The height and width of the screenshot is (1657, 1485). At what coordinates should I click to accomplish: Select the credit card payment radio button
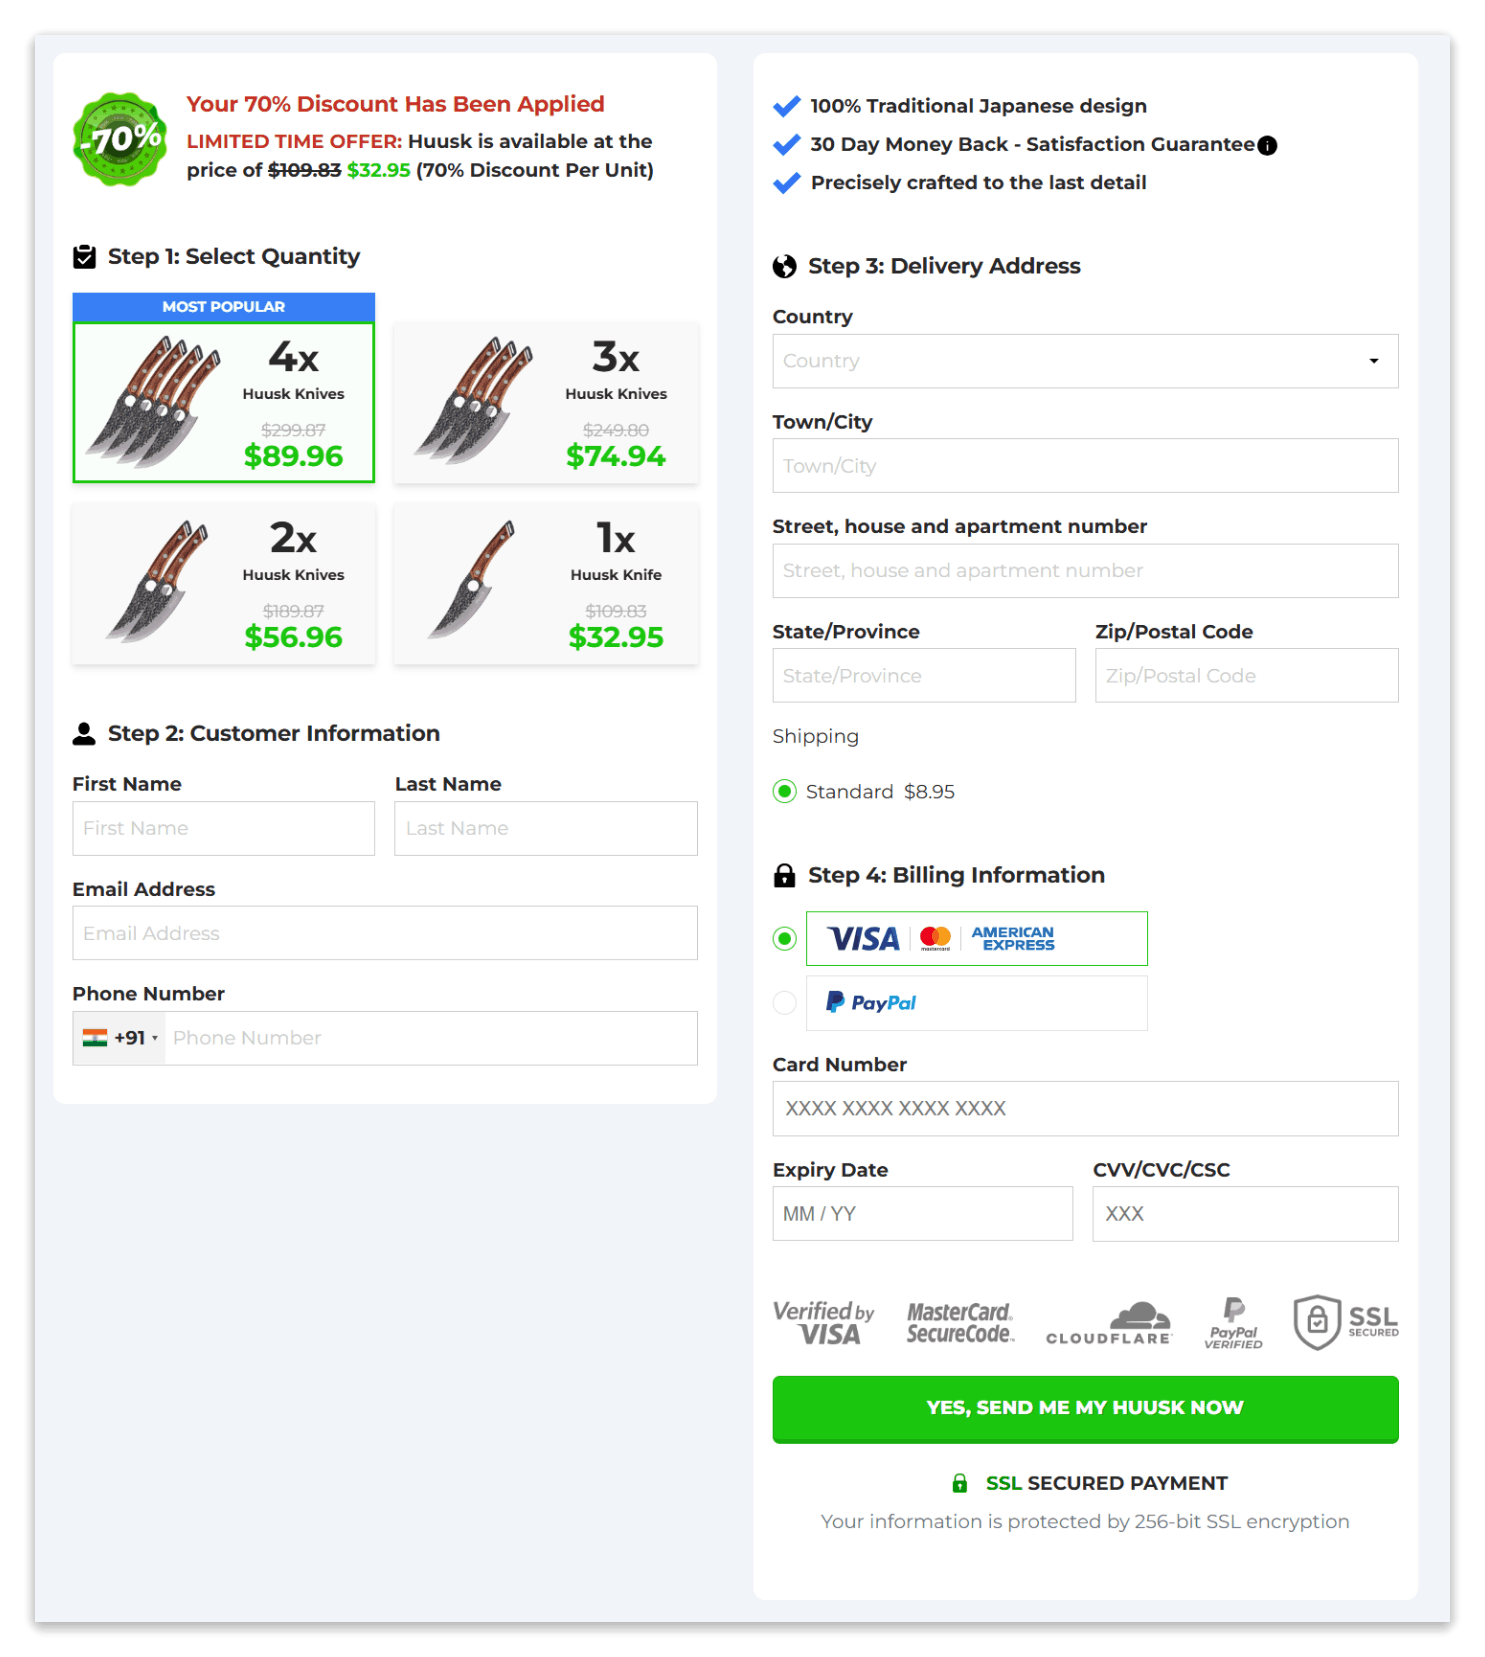coord(785,939)
